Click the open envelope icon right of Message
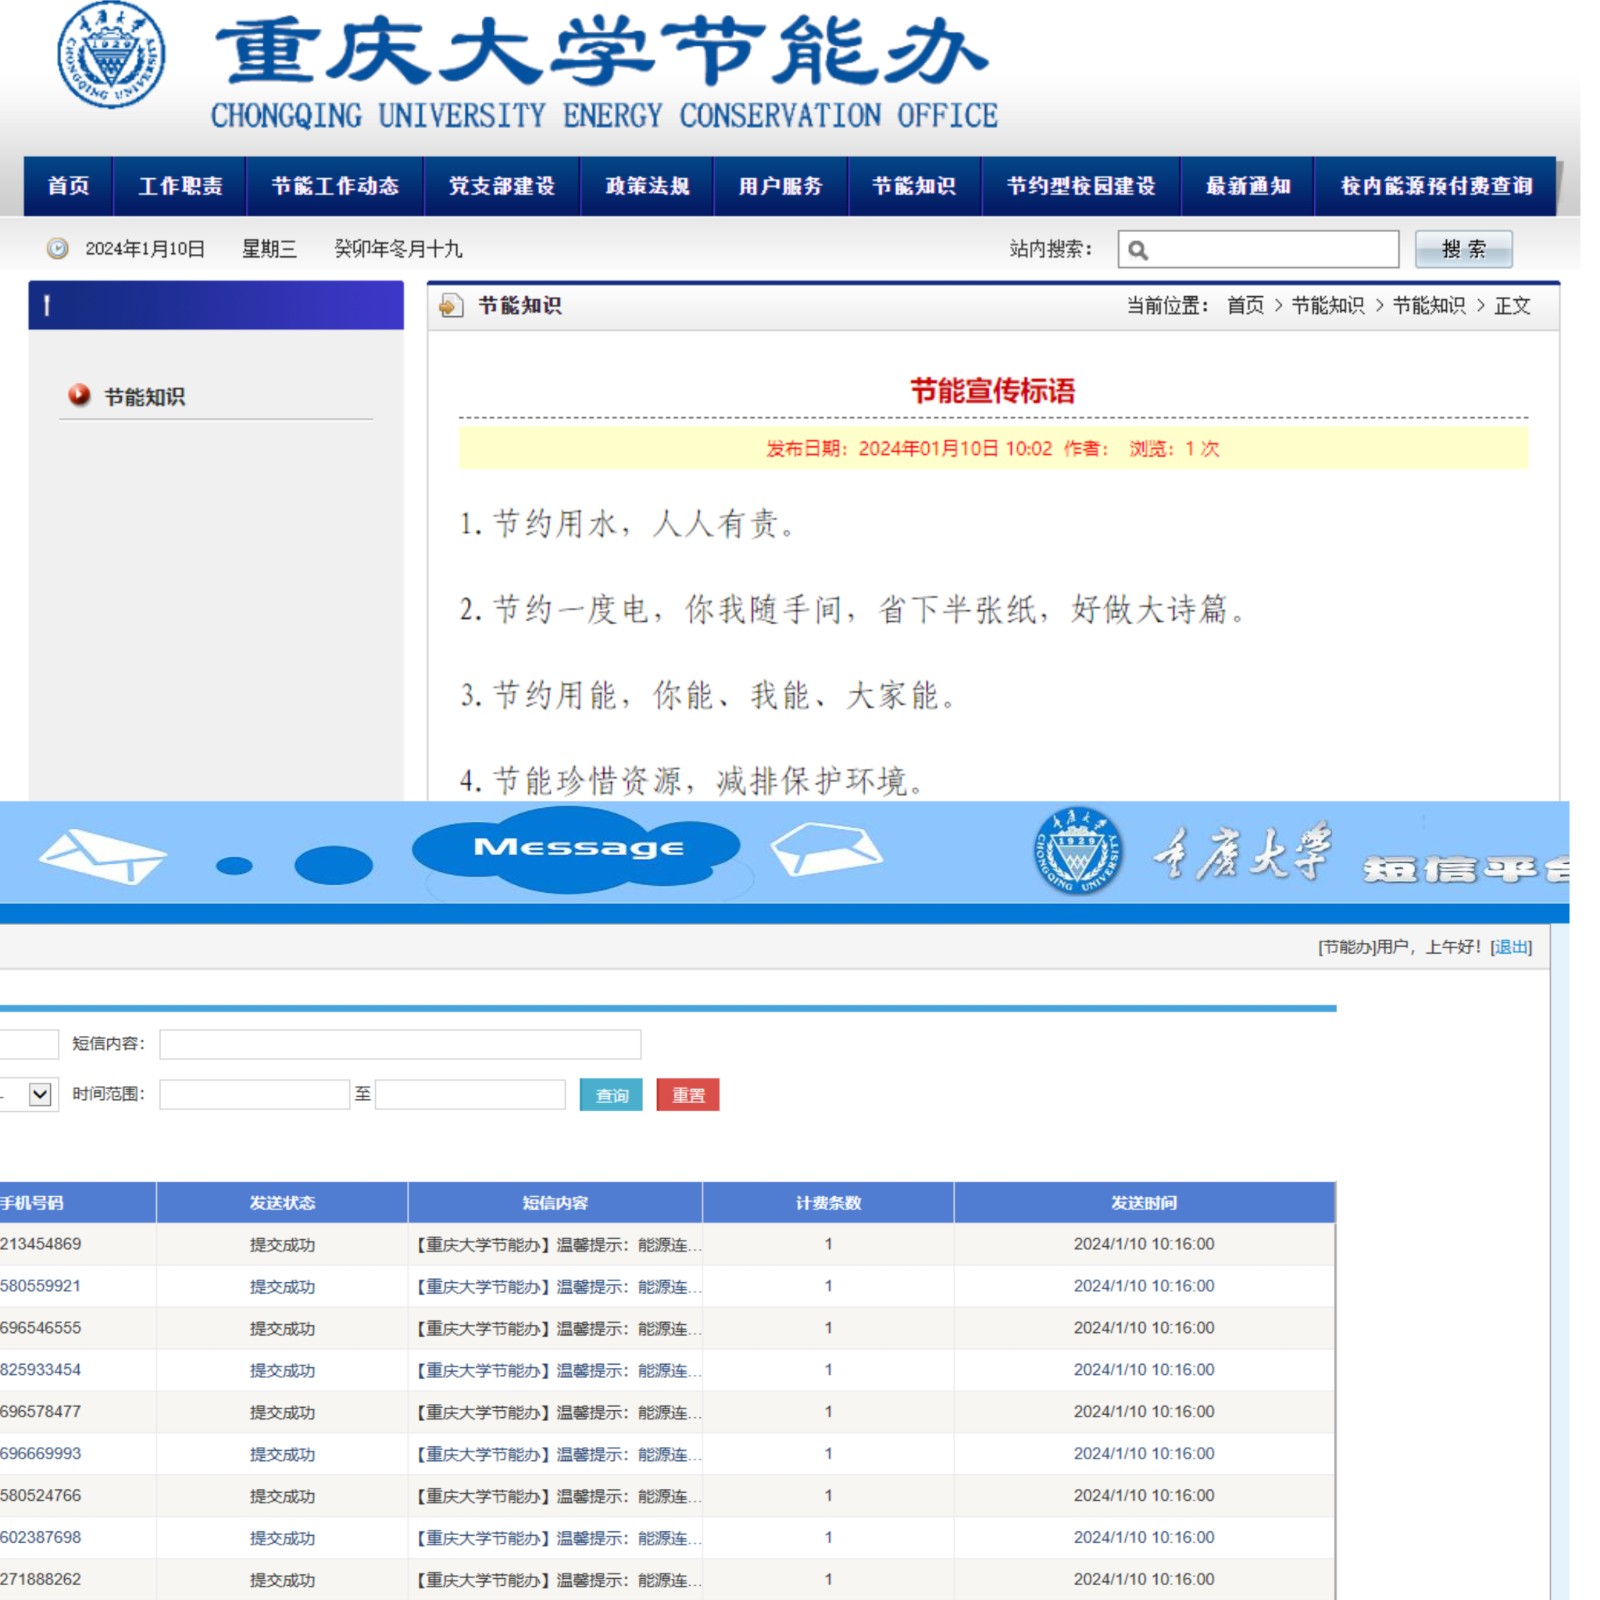The width and height of the screenshot is (1600, 1600). tap(826, 849)
